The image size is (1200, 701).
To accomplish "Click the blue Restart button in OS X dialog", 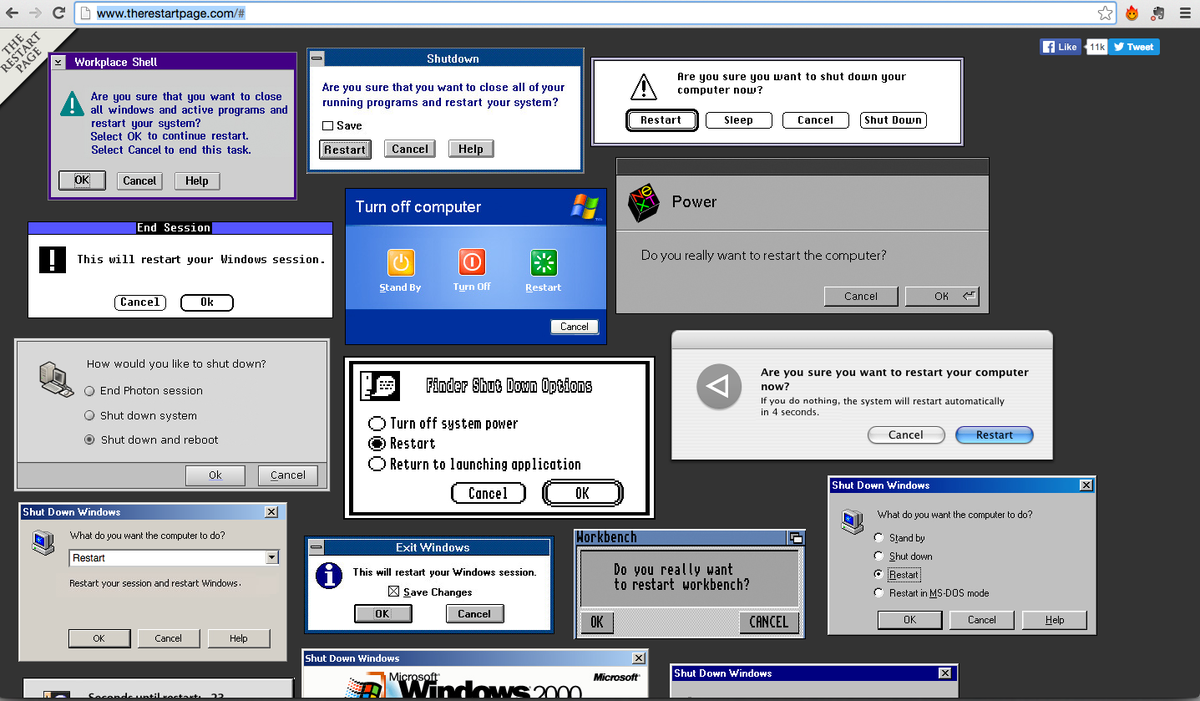I will tap(994, 435).
